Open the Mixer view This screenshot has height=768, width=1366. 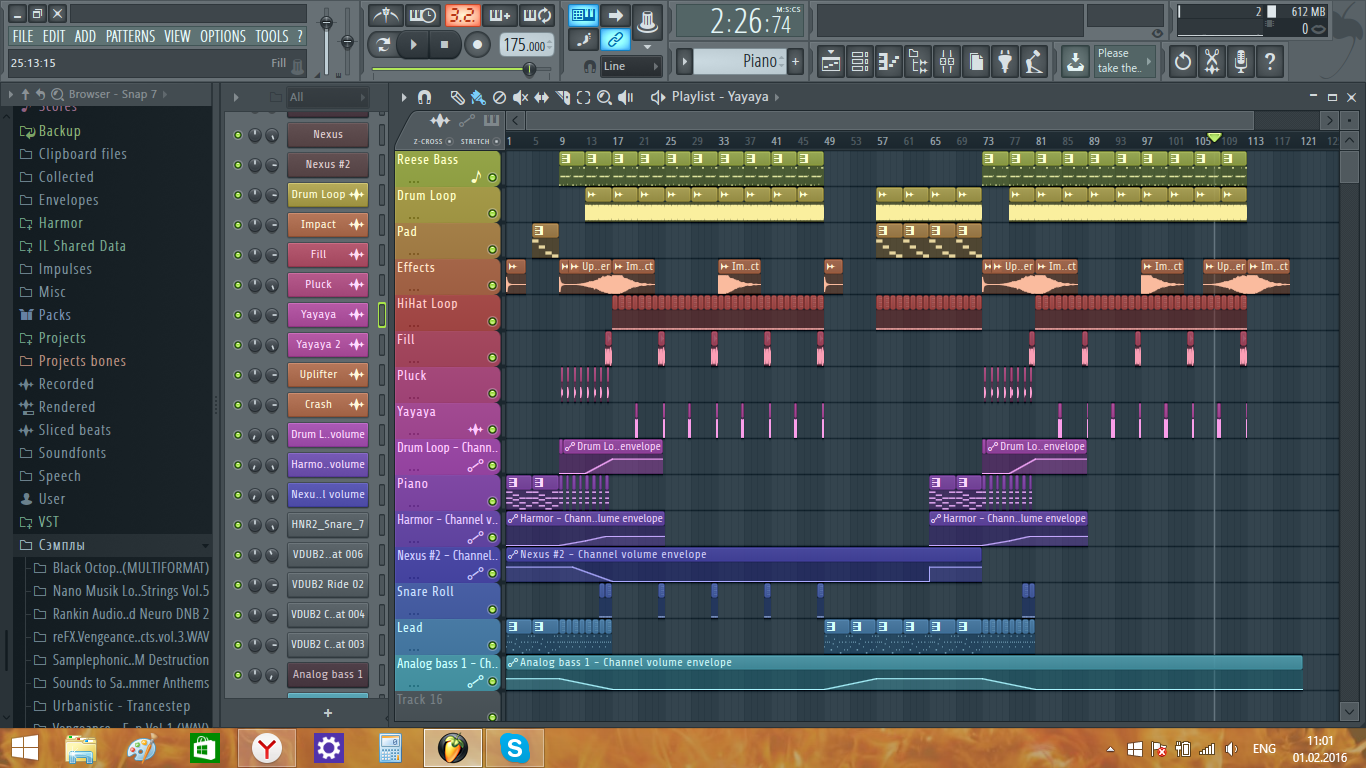pos(946,61)
